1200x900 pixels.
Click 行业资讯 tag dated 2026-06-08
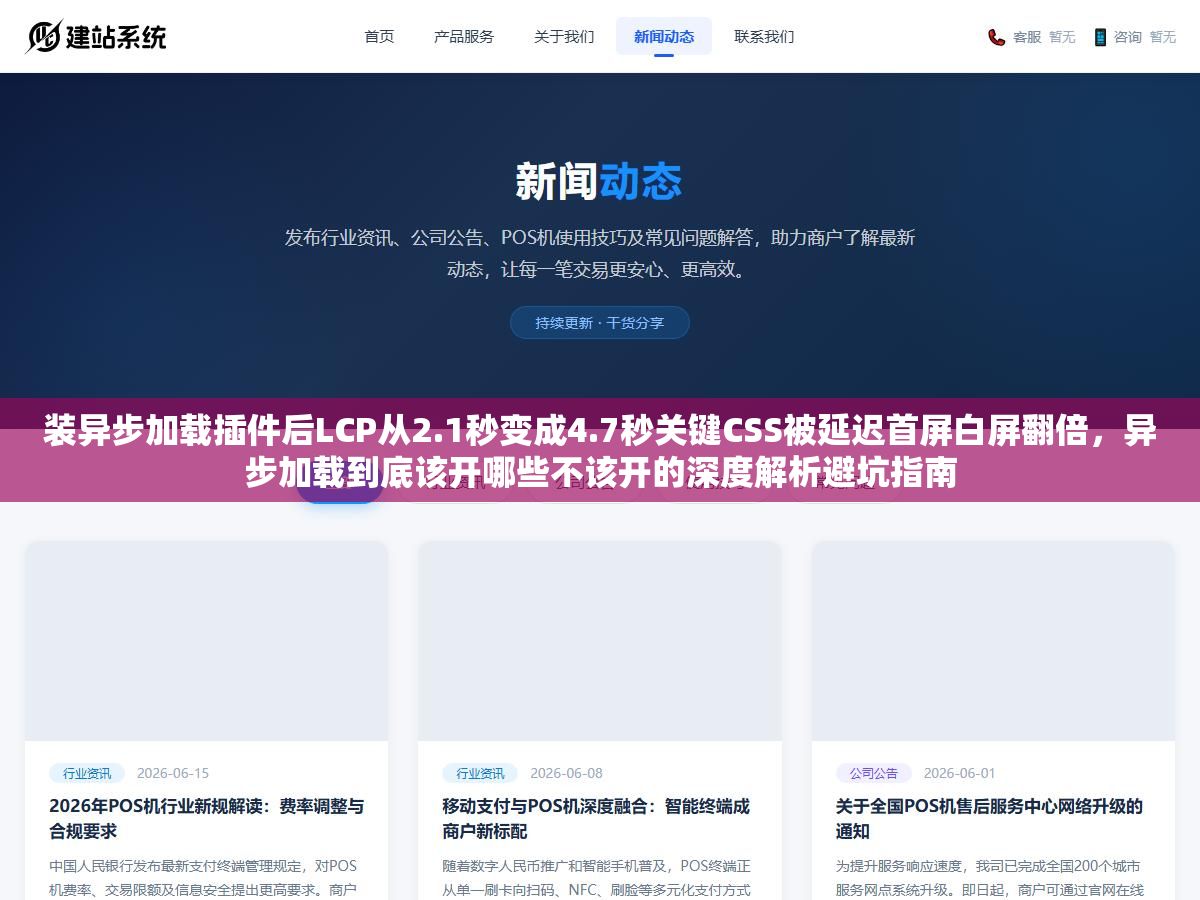point(480,773)
